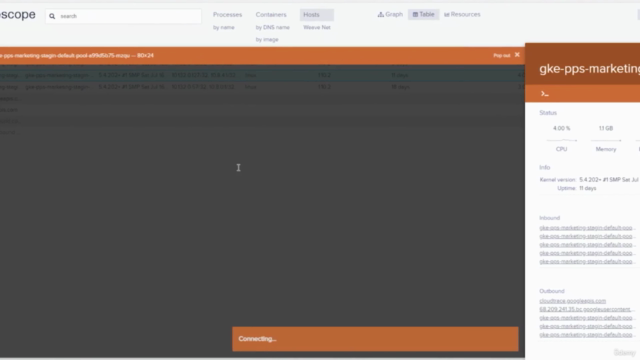Switch to Resources layout mode
Image resolution: width=640 pixels, height=360 pixels.
click(x=462, y=14)
